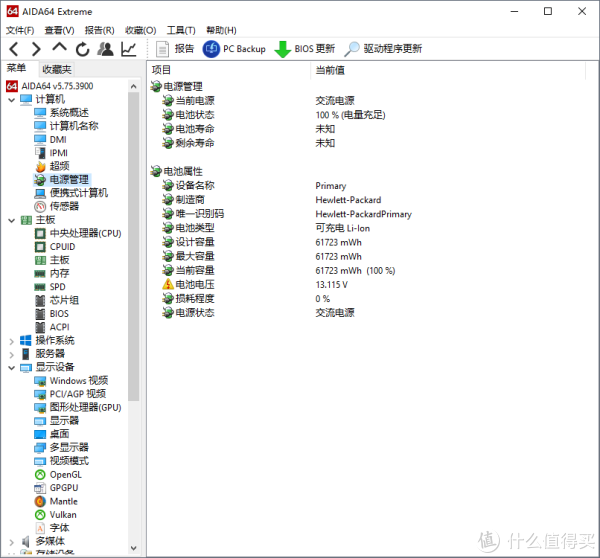The height and width of the screenshot is (558, 600).
Task: Select the GPGPU tree item
Action: point(56,488)
